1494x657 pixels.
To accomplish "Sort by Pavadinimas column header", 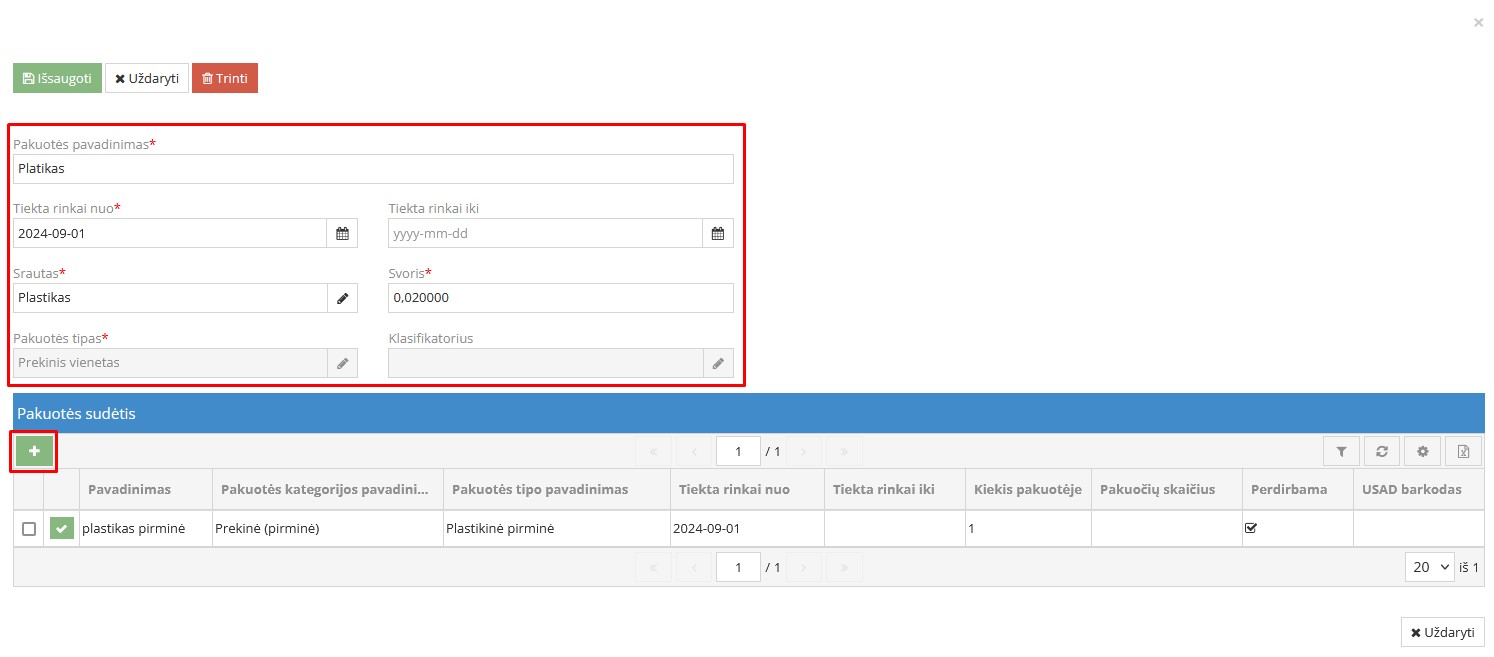I will (x=129, y=490).
